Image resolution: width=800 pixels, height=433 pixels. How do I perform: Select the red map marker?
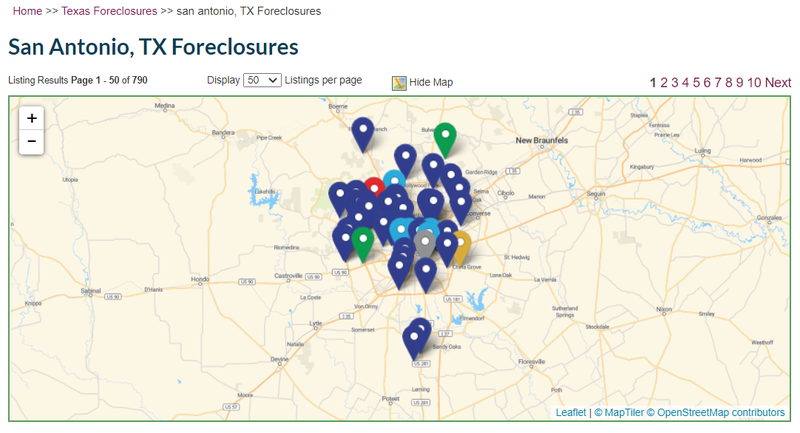pos(374,187)
